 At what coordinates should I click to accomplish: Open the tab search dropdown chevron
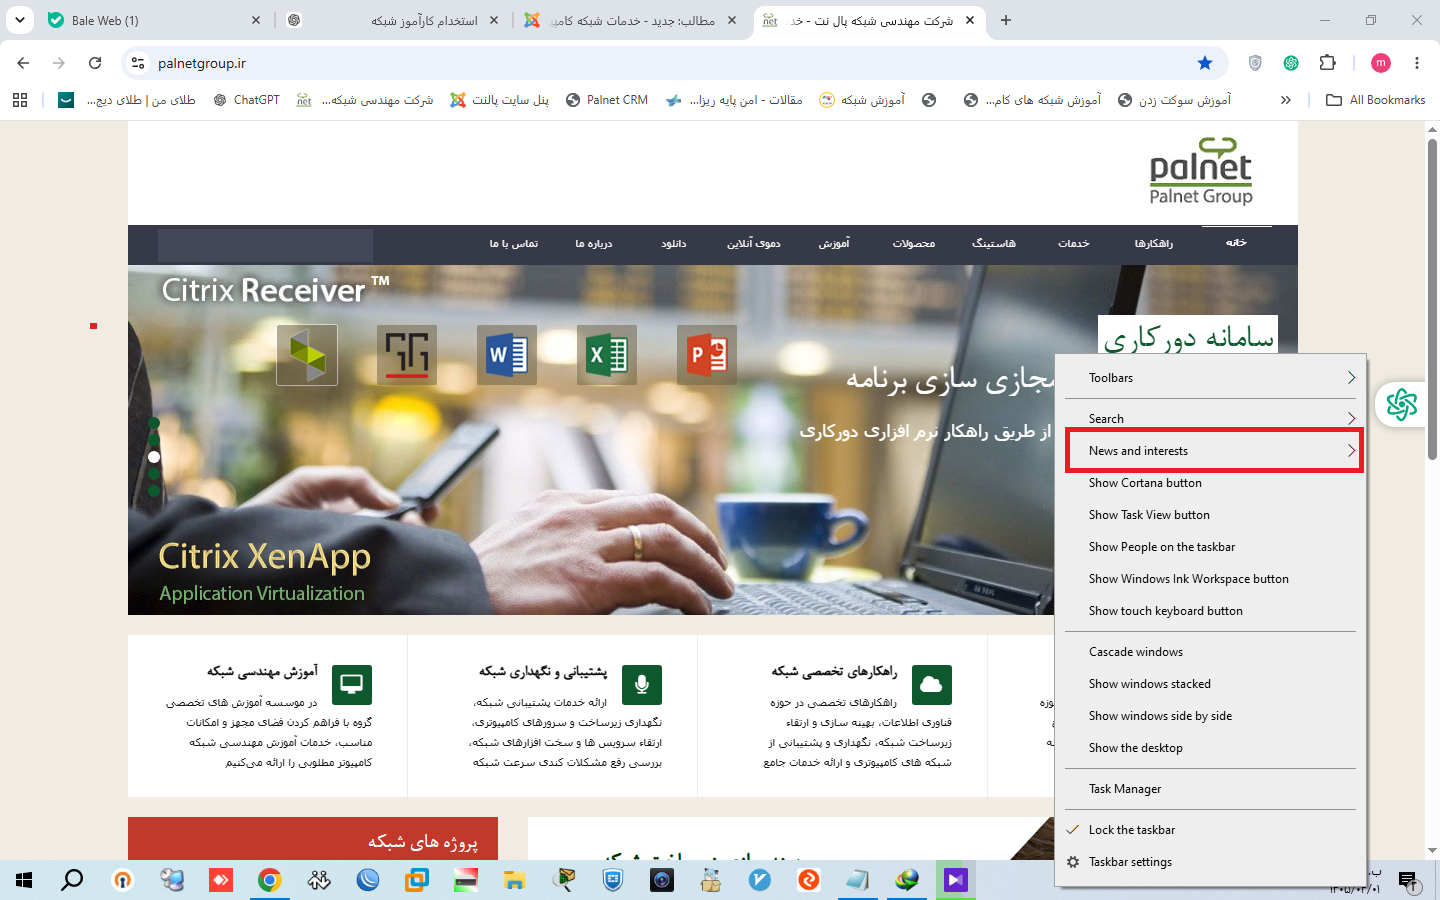pyautogui.click(x=20, y=20)
